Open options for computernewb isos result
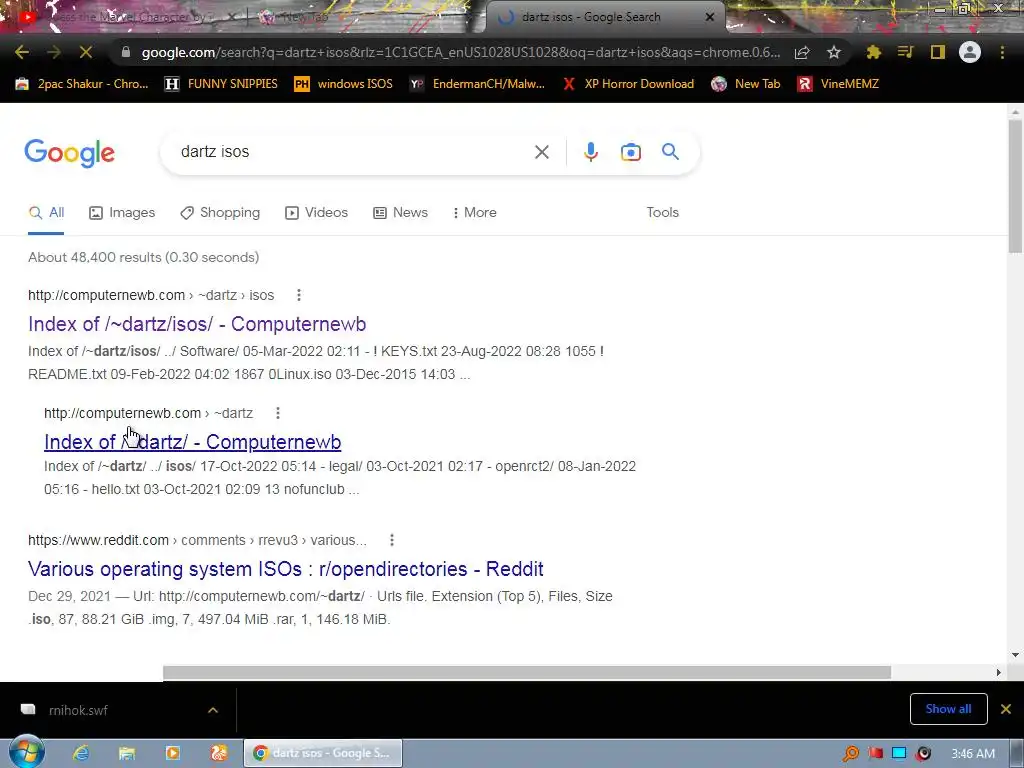1024x768 pixels. click(x=298, y=295)
